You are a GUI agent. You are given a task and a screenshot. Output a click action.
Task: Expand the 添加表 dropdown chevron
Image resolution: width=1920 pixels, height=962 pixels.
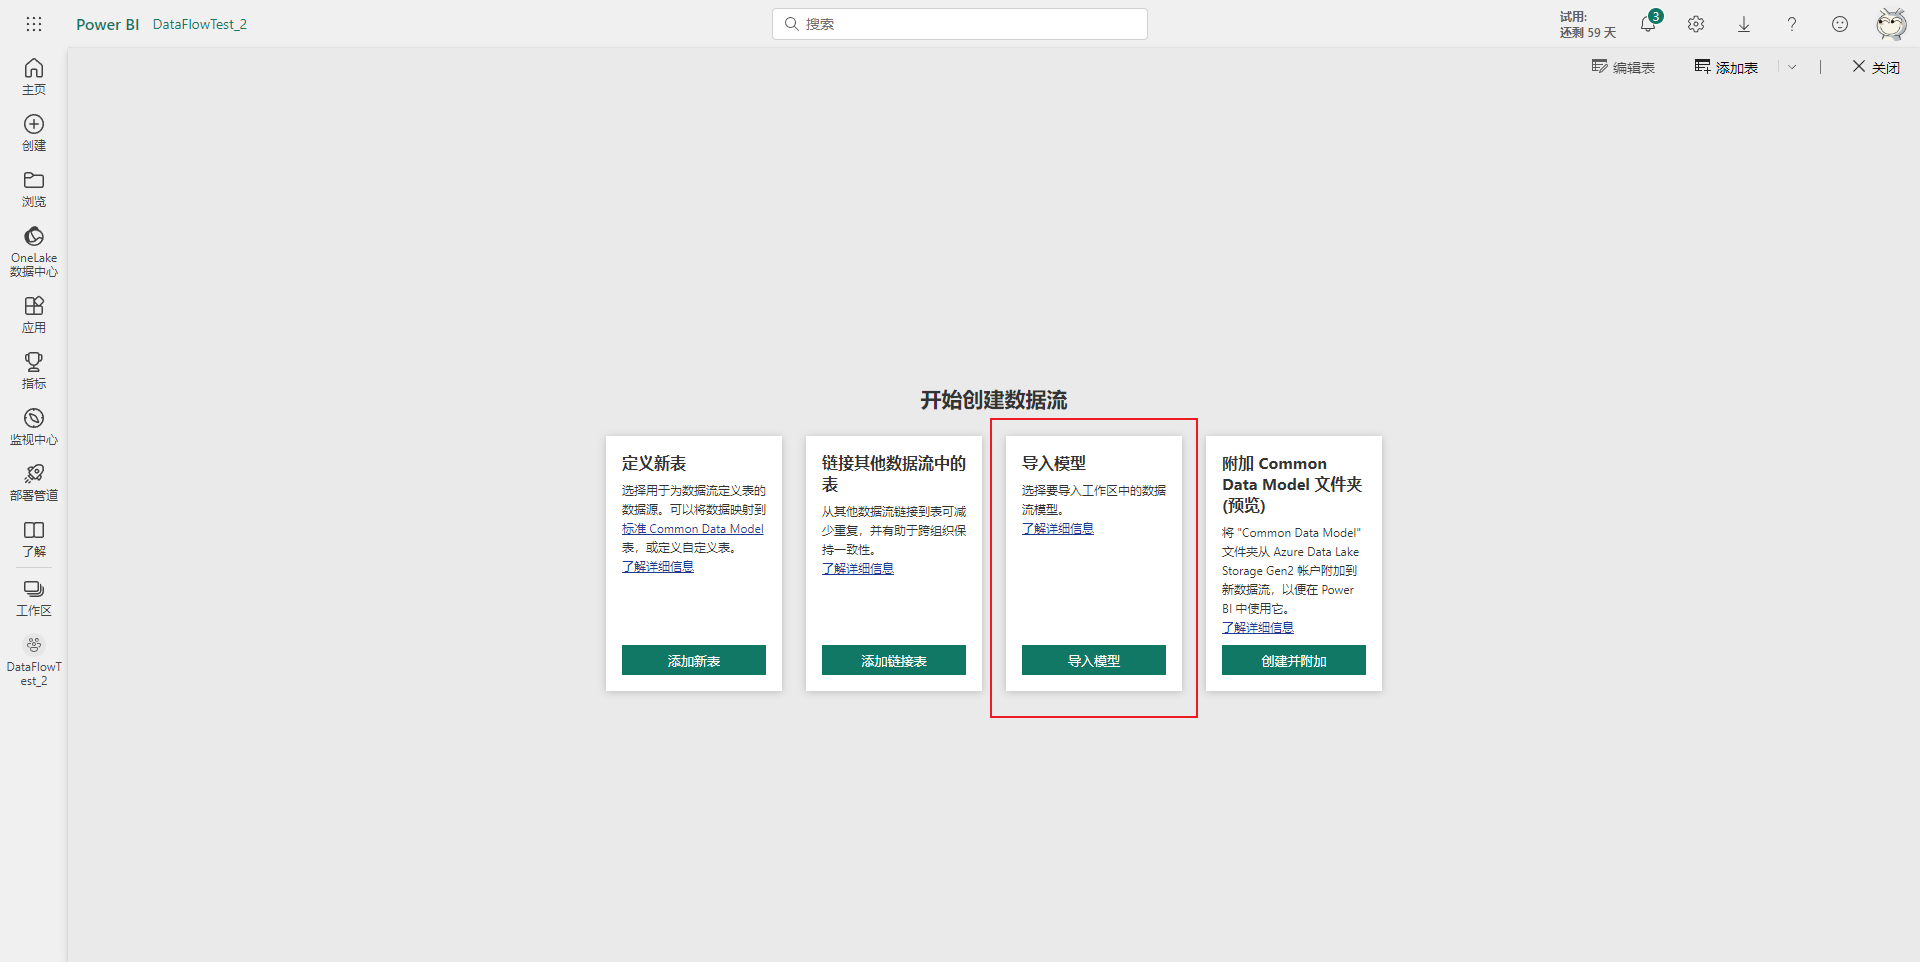tap(1792, 67)
